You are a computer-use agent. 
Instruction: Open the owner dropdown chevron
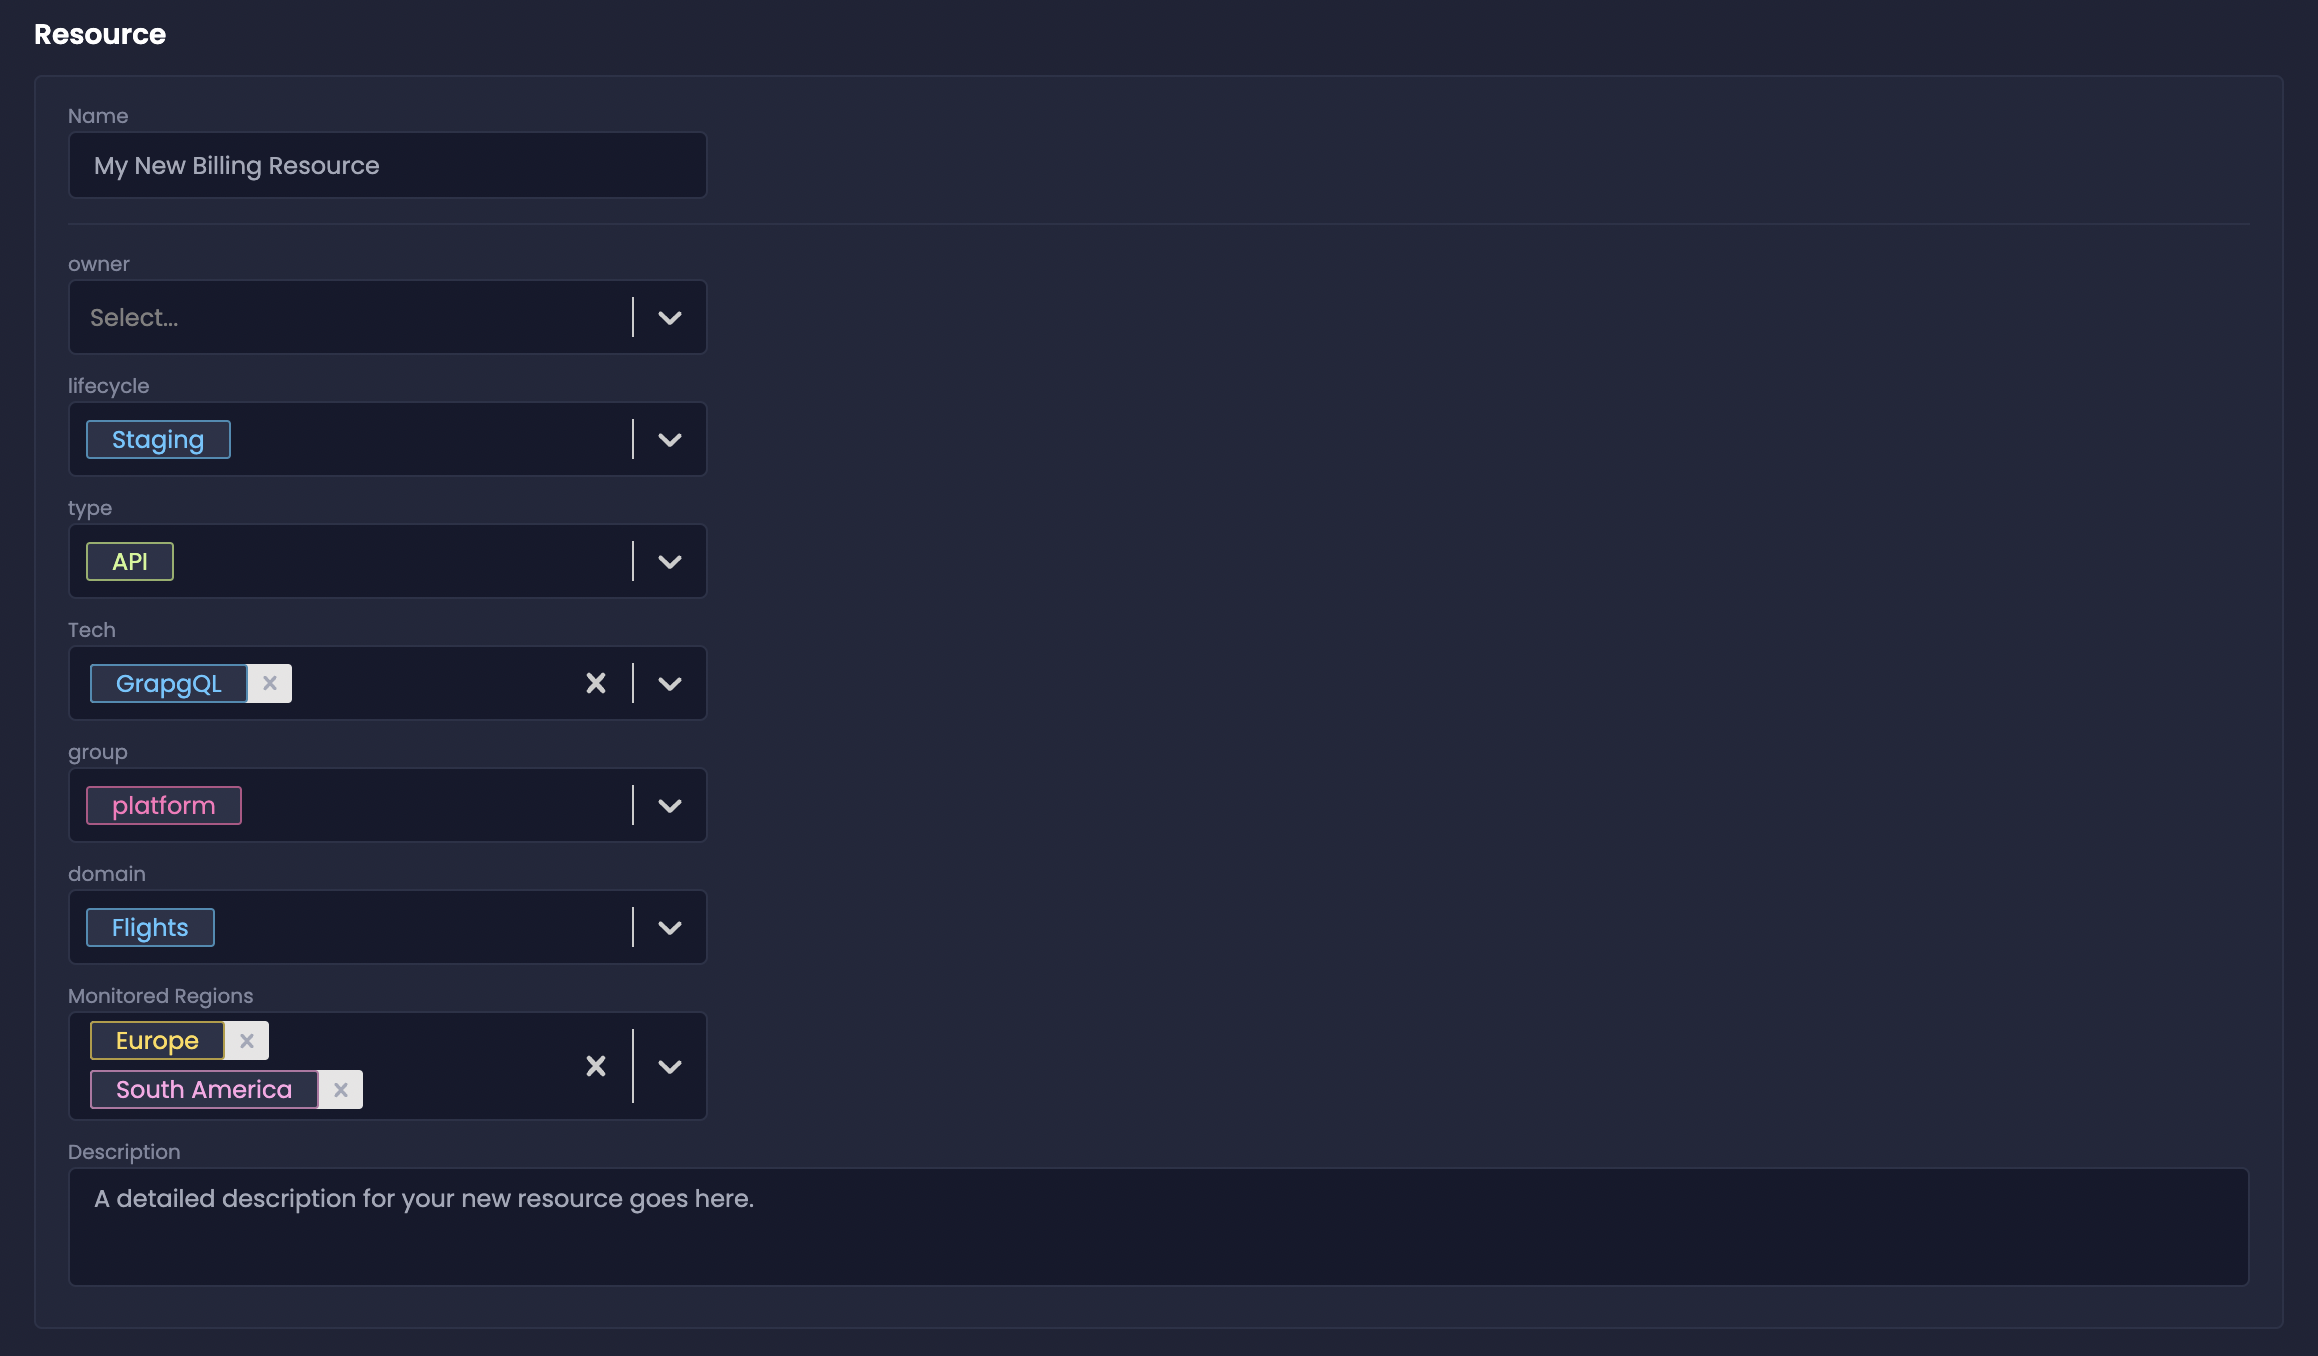point(670,317)
